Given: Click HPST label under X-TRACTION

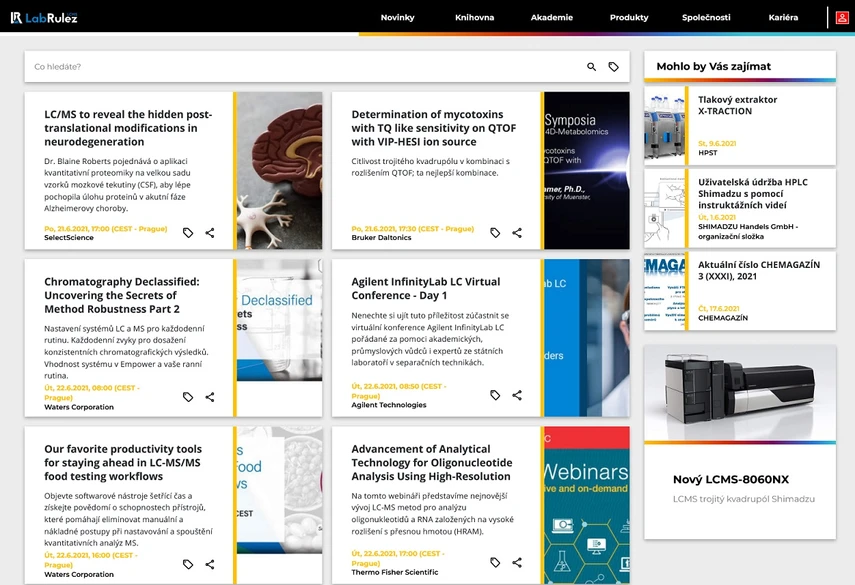Looking at the screenshot, I should [x=708, y=153].
